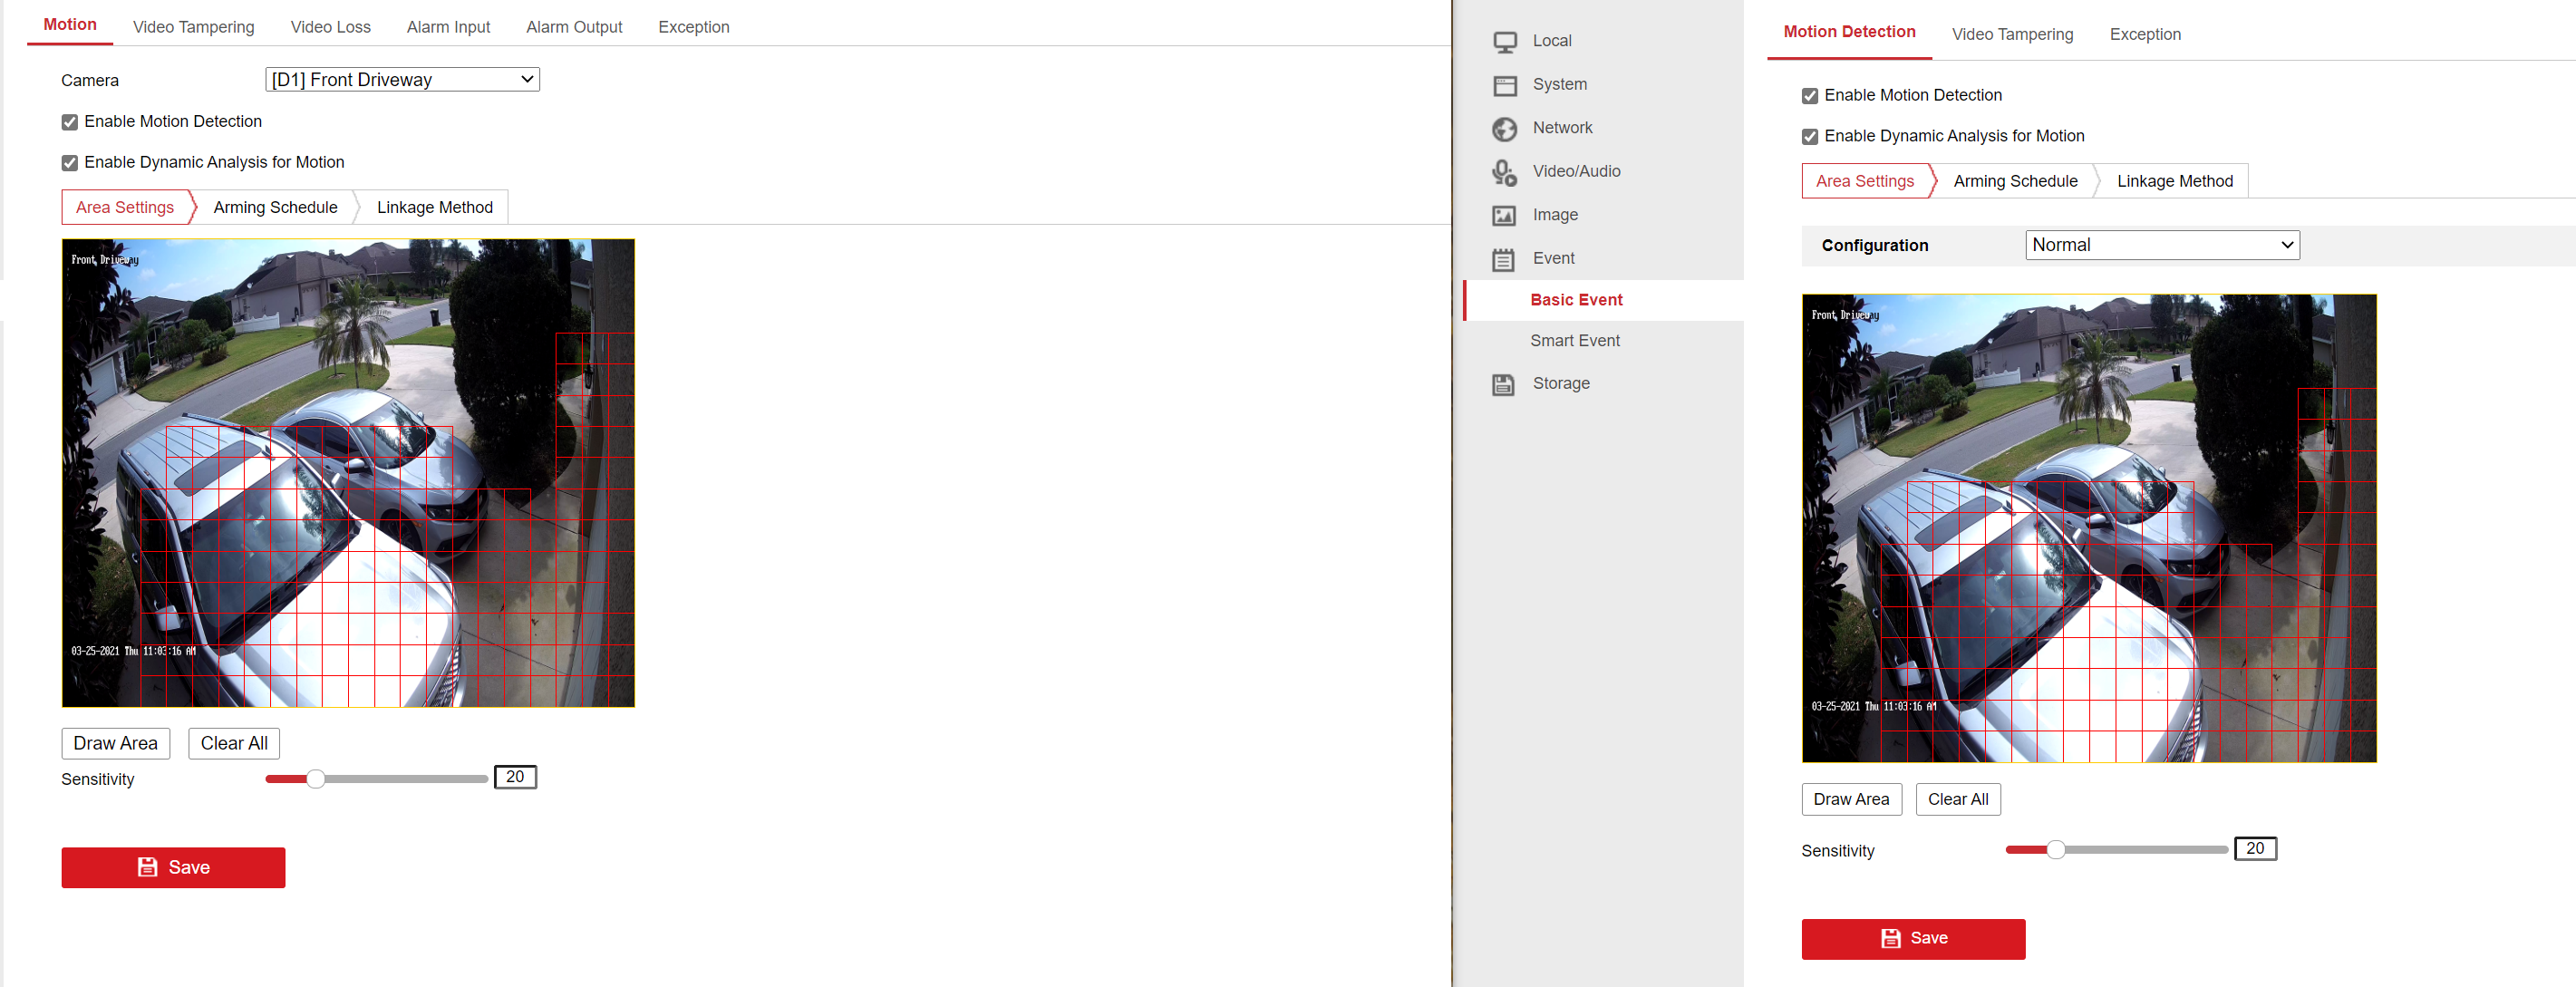Open Smart Event under Event menu
The width and height of the screenshot is (2576, 987).
click(x=1575, y=341)
